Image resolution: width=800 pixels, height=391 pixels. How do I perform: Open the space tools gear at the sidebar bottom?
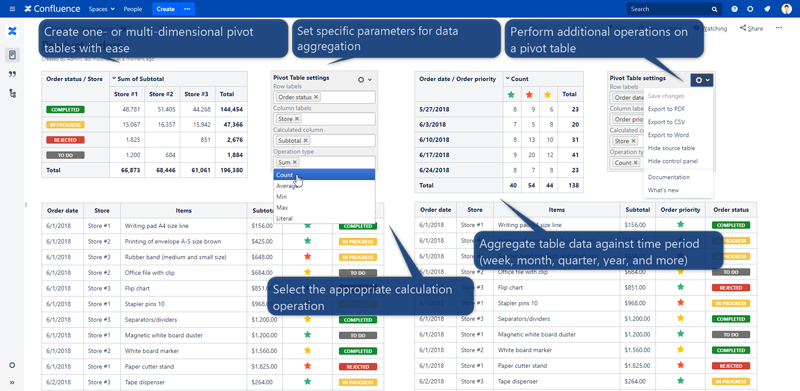[13, 365]
